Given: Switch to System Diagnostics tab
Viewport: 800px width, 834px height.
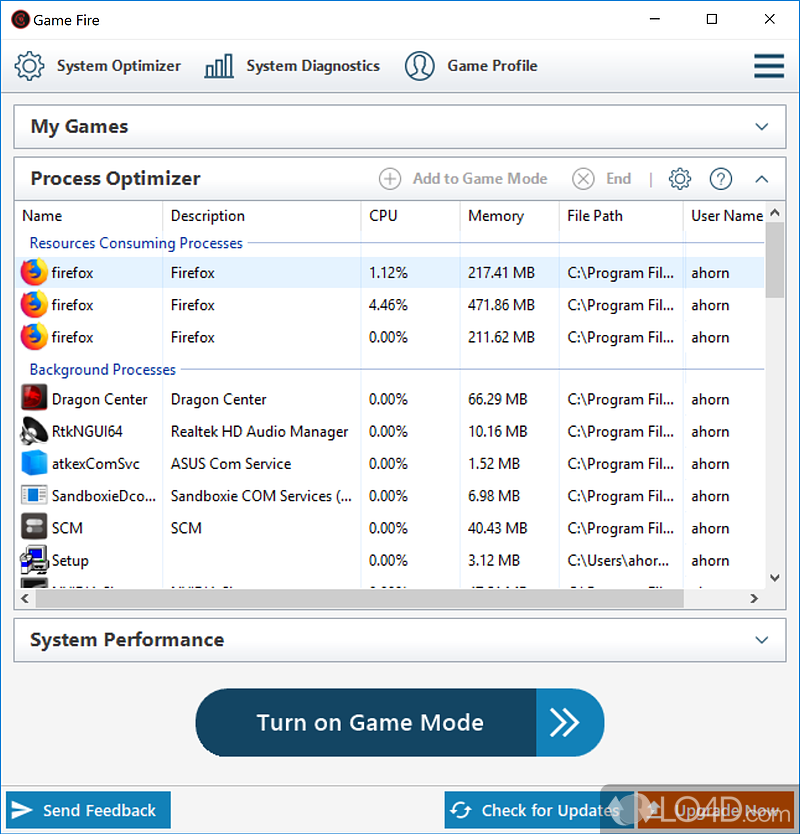Looking at the screenshot, I should coord(292,66).
